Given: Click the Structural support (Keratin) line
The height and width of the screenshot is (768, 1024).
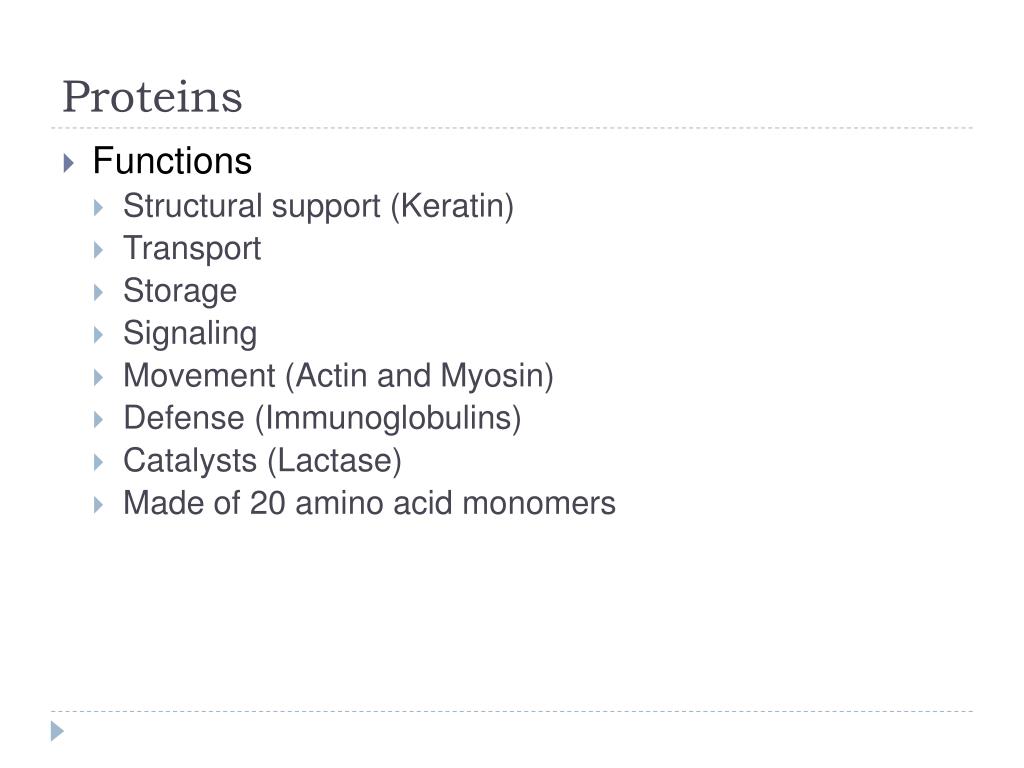Looking at the screenshot, I should click(x=319, y=207).
